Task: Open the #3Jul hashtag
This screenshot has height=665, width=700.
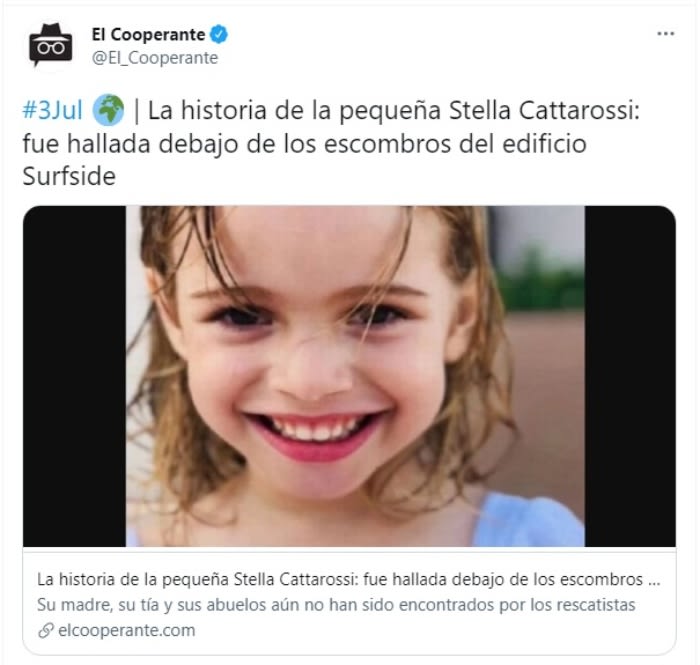Action: [x=53, y=110]
